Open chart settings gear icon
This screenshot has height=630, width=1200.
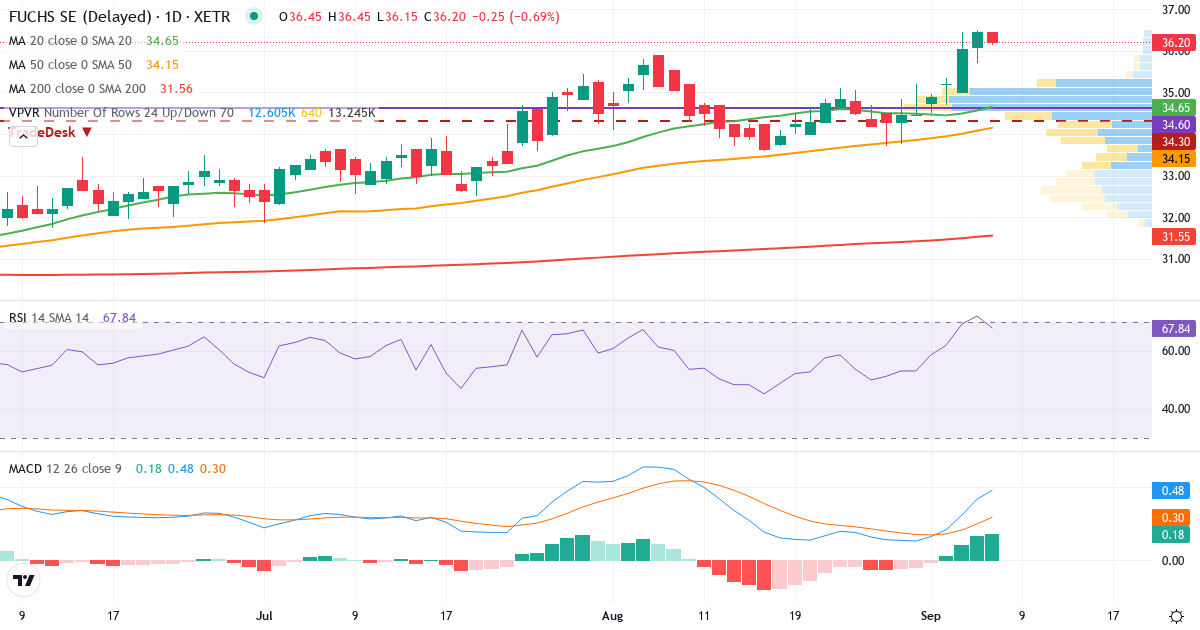point(1176,615)
